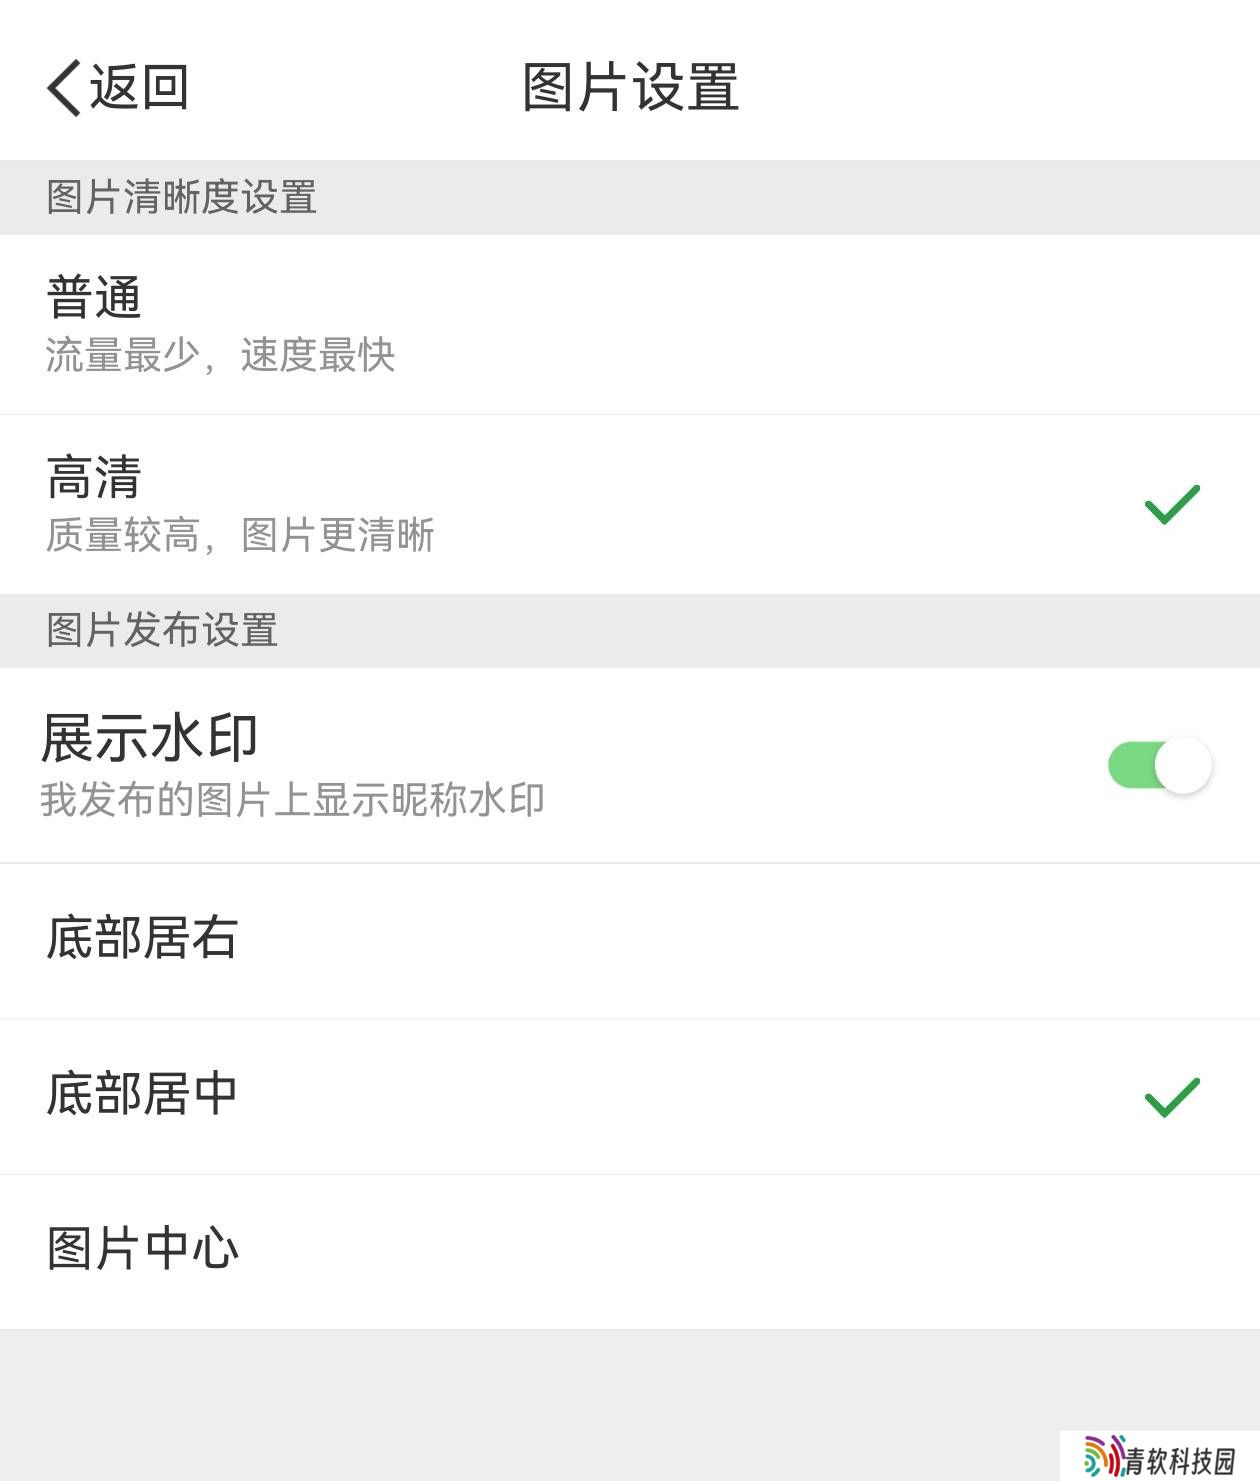
Task: Select 普通 image quality option
Action: click(630, 325)
